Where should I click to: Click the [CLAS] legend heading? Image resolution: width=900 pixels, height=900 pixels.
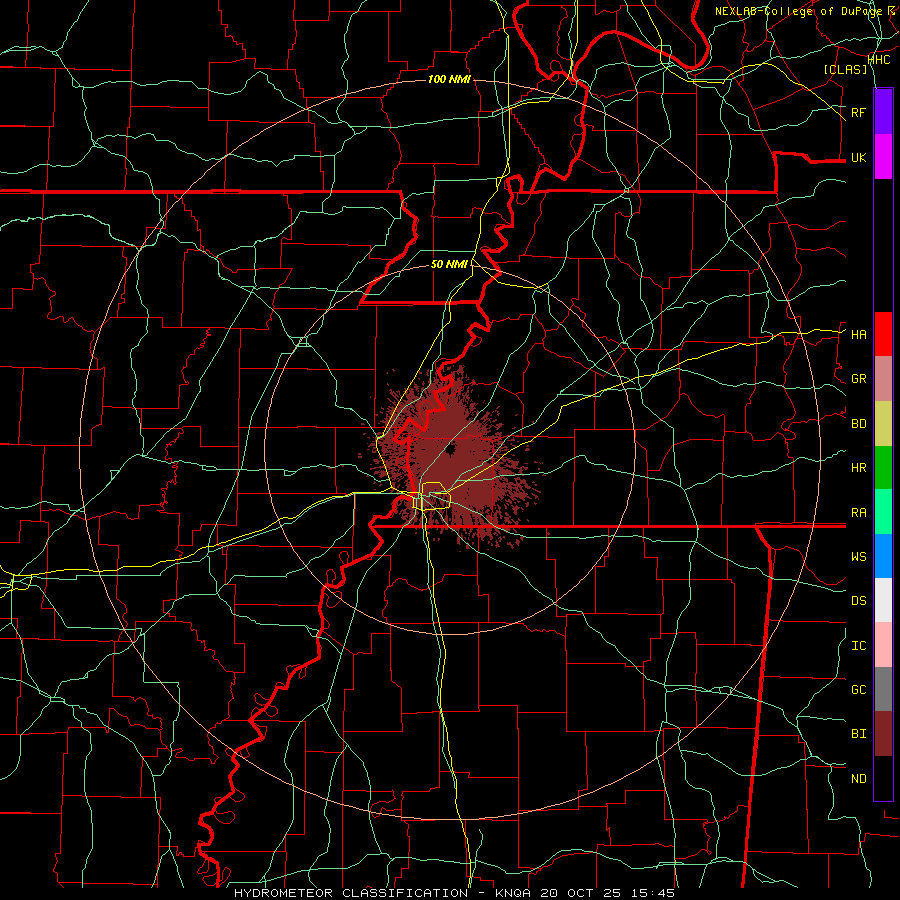click(845, 69)
